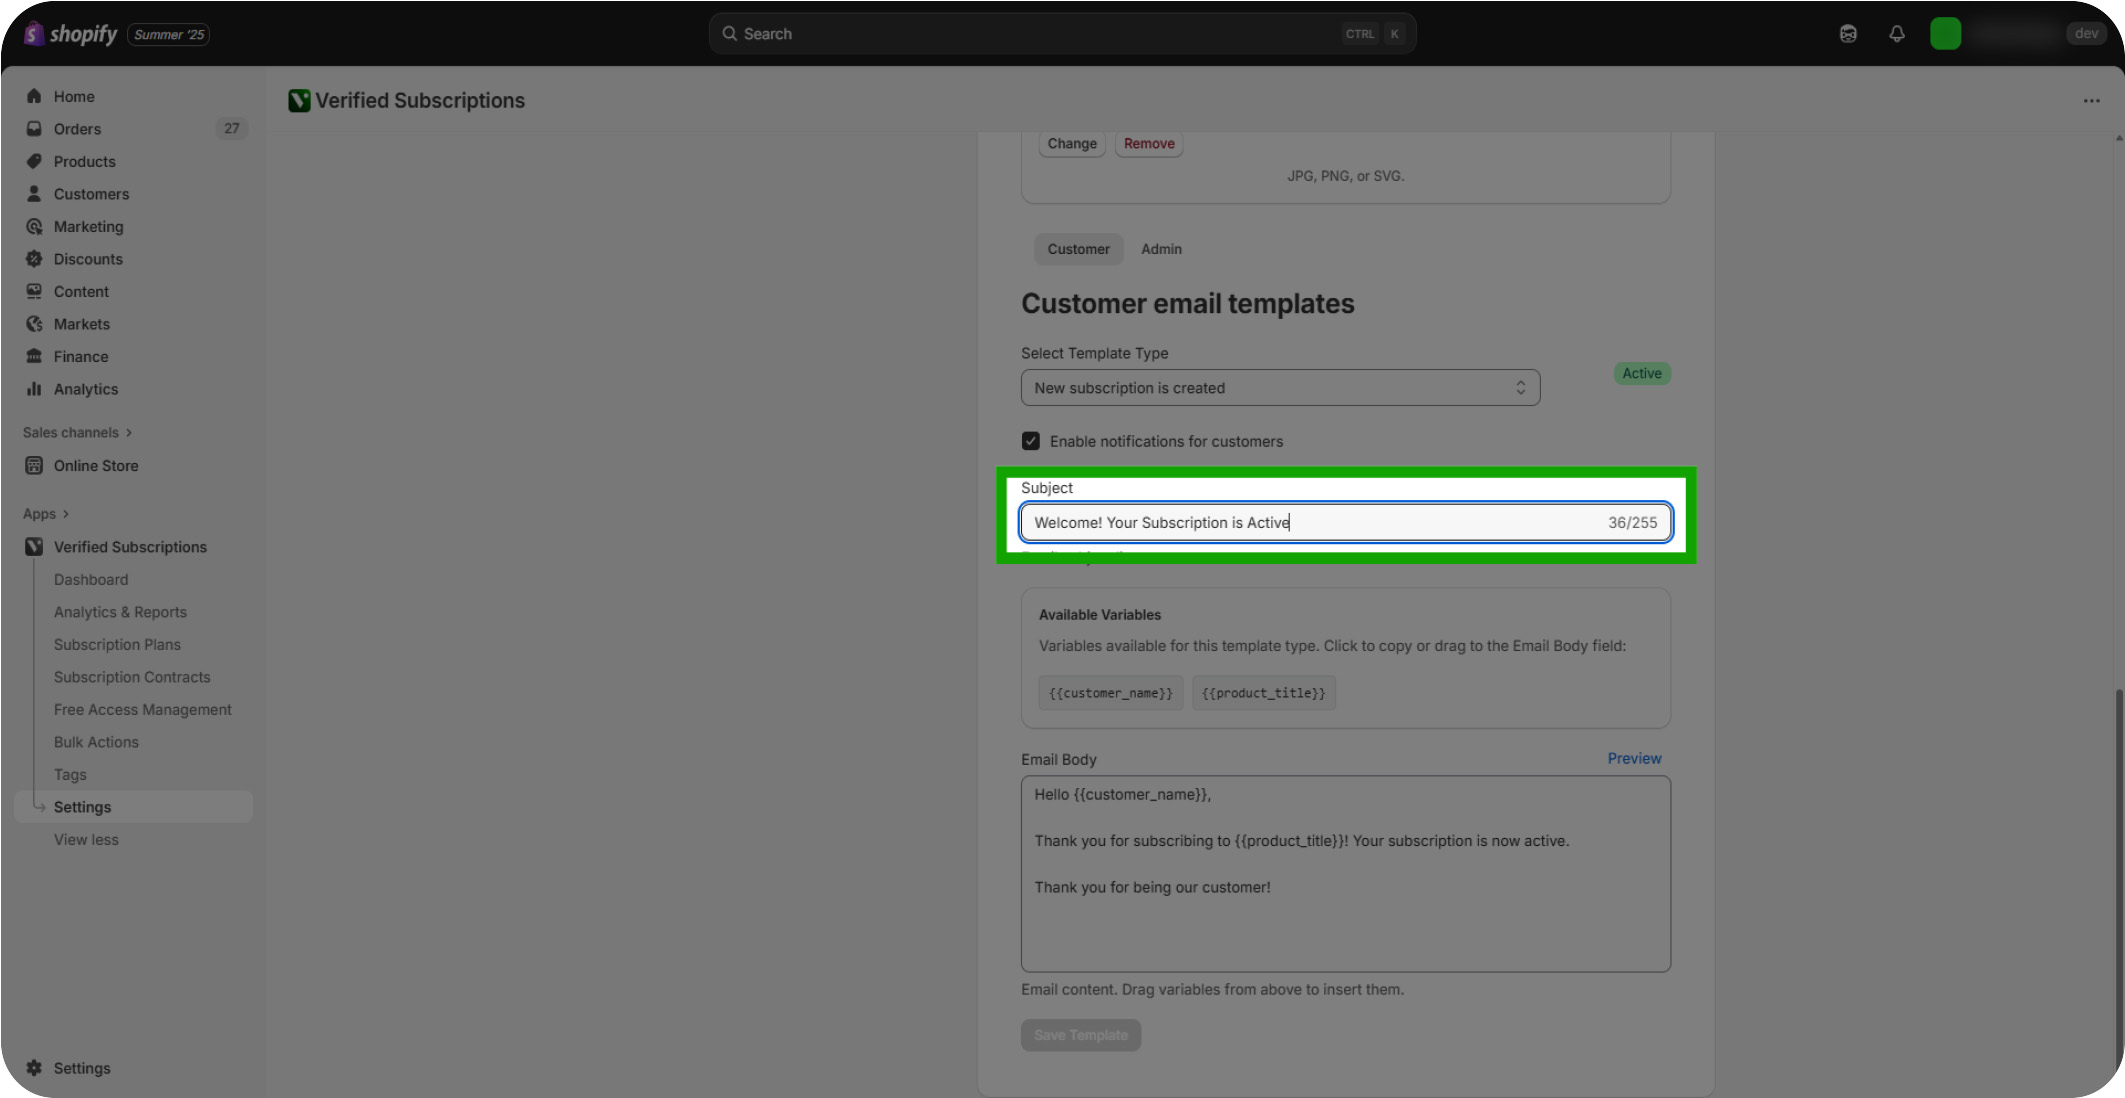Click the Subject input field

click(1345, 522)
